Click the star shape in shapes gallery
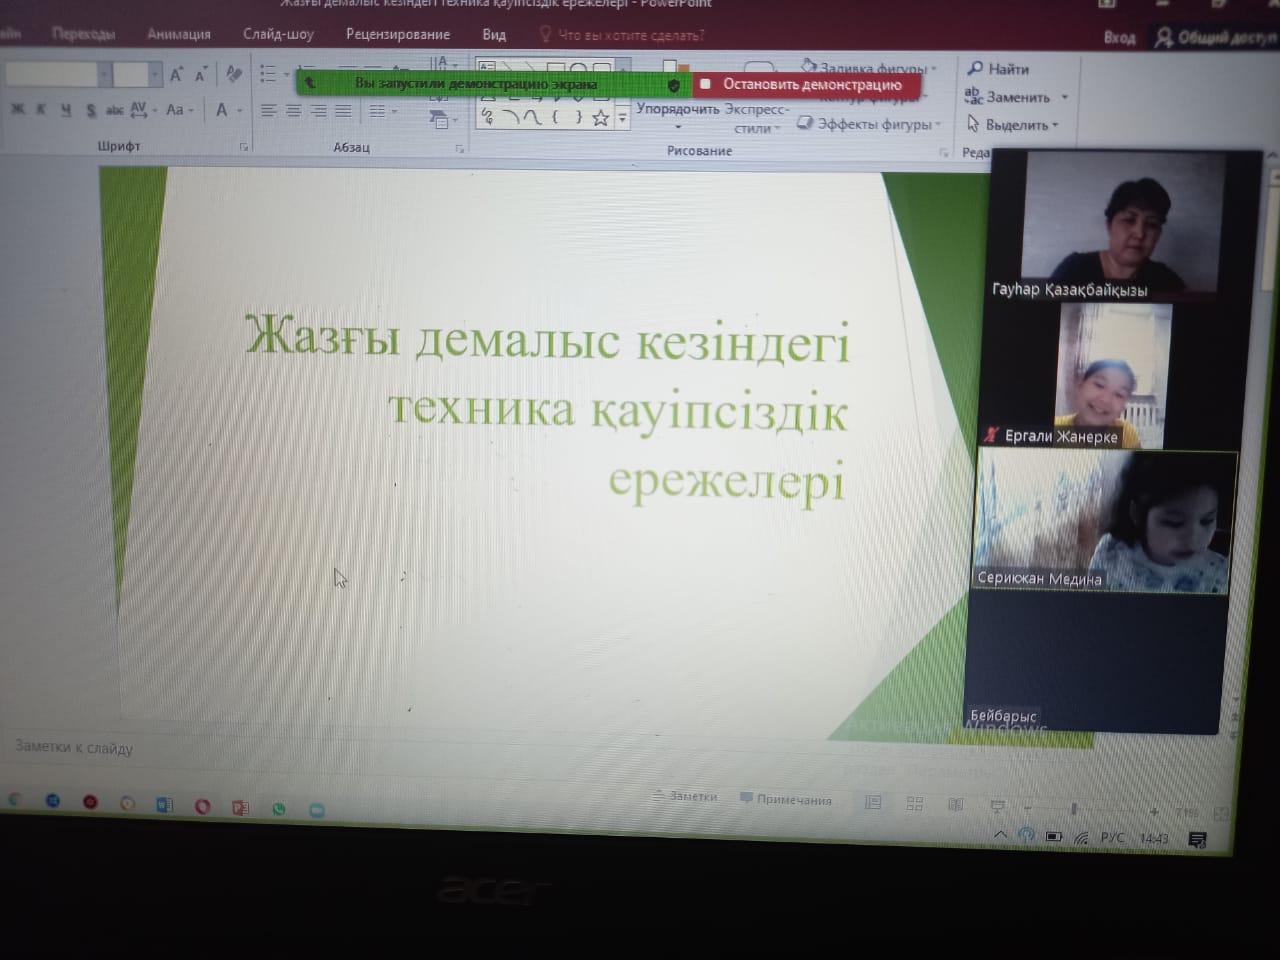1280x960 pixels. [x=600, y=118]
